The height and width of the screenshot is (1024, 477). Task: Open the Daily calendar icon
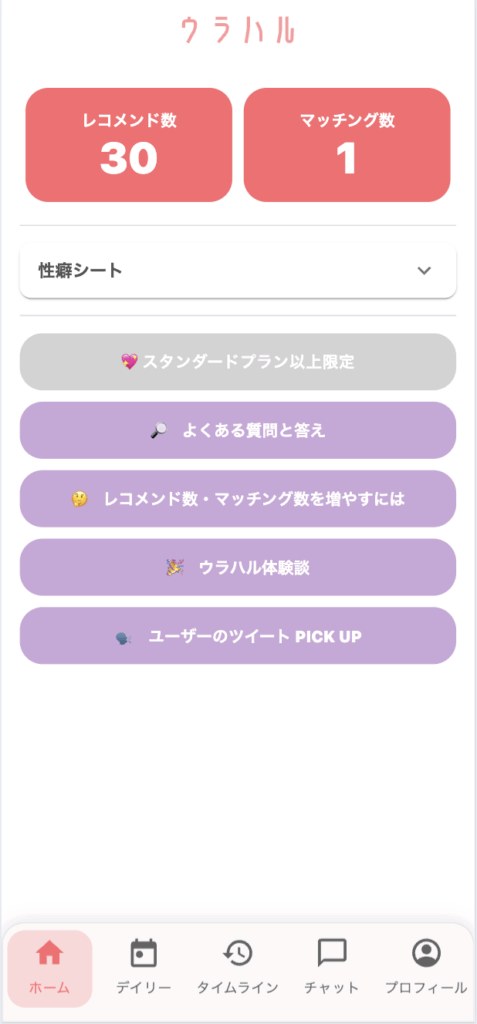tap(144, 953)
